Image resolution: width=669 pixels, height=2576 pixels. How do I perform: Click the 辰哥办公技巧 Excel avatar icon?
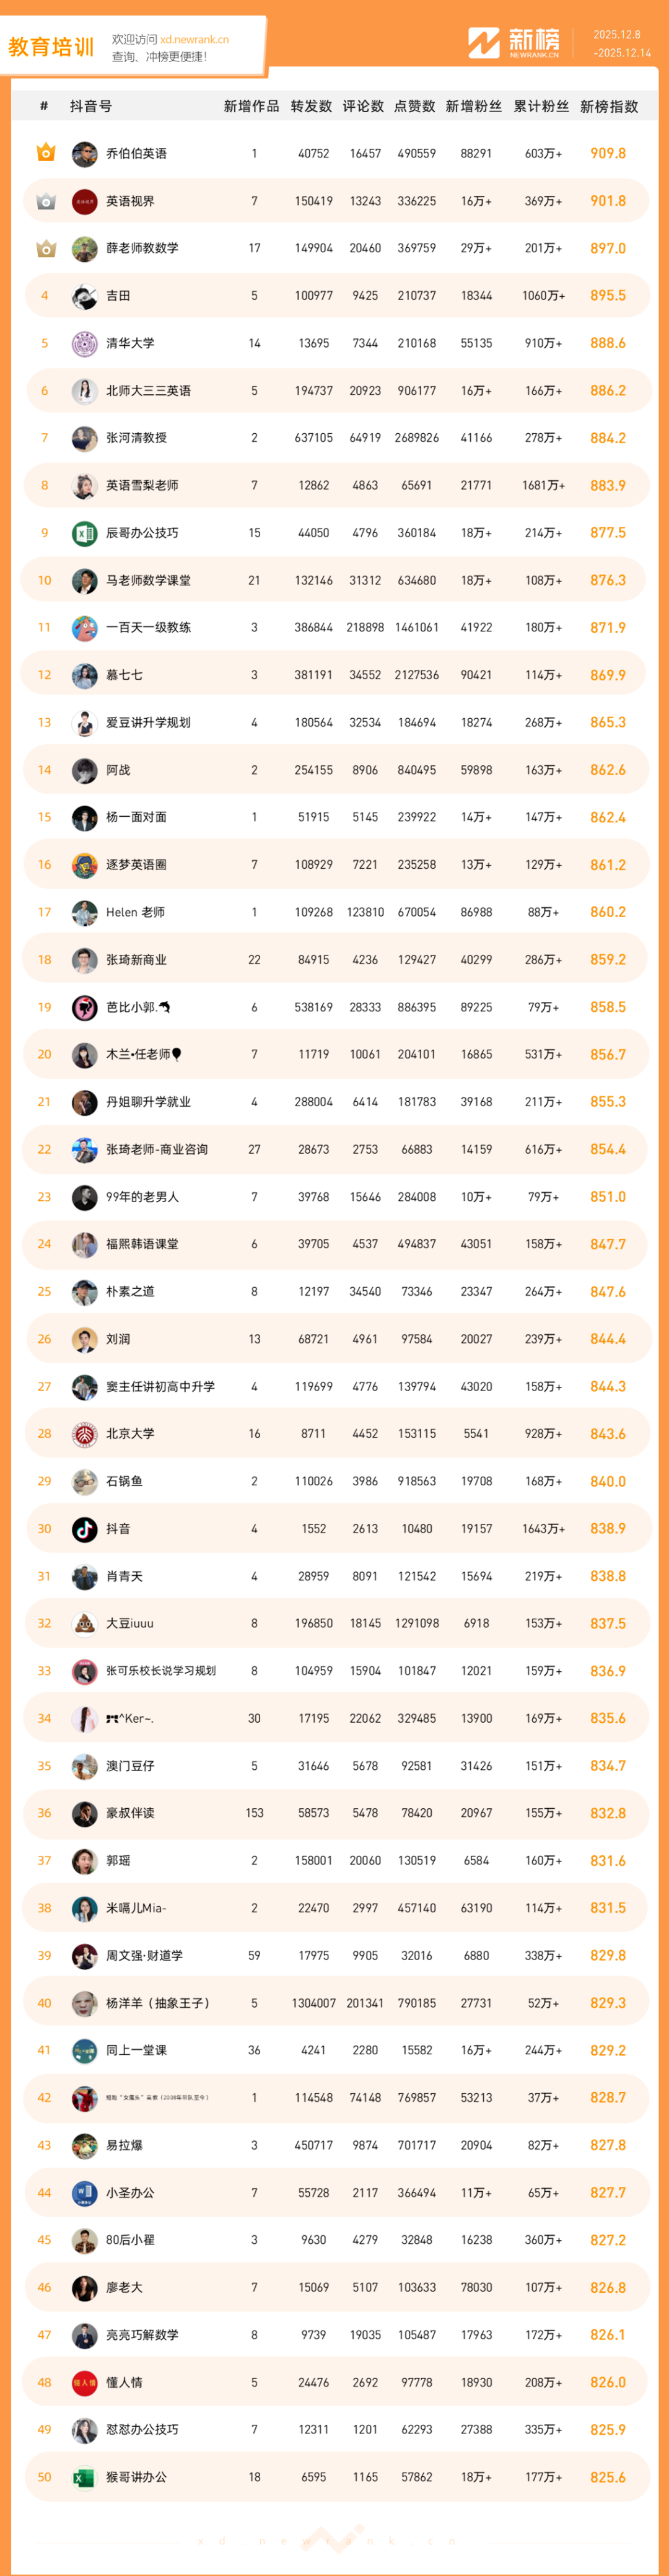pos(85,533)
